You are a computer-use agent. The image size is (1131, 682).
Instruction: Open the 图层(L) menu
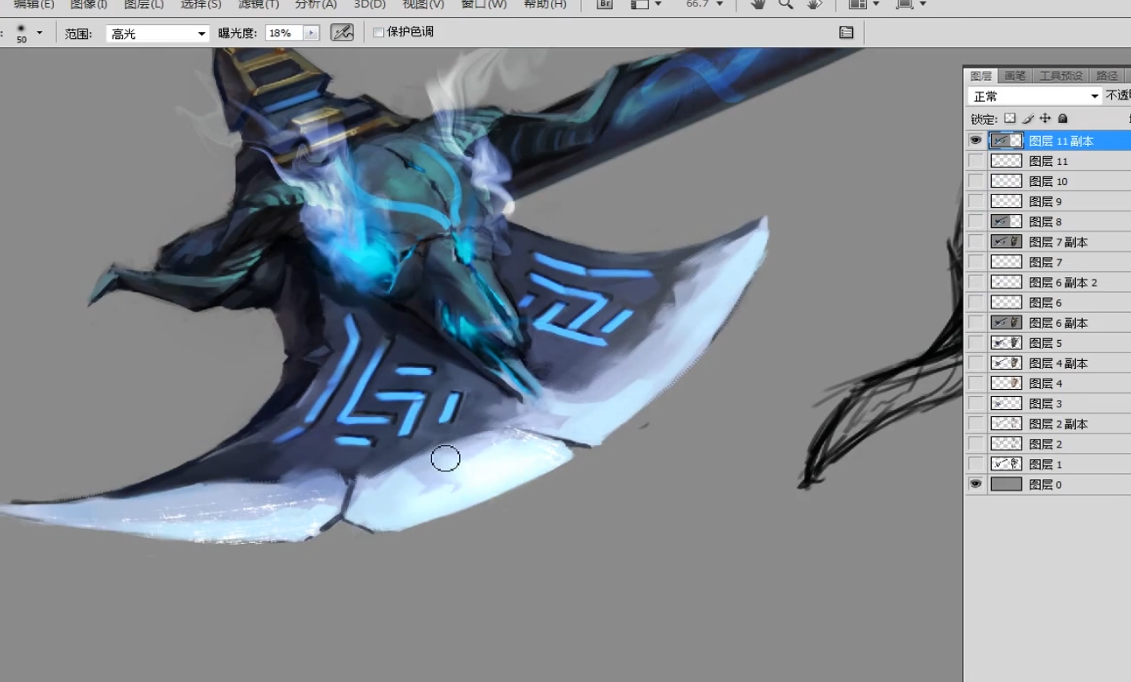pyautogui.click(x=144, y=4)
